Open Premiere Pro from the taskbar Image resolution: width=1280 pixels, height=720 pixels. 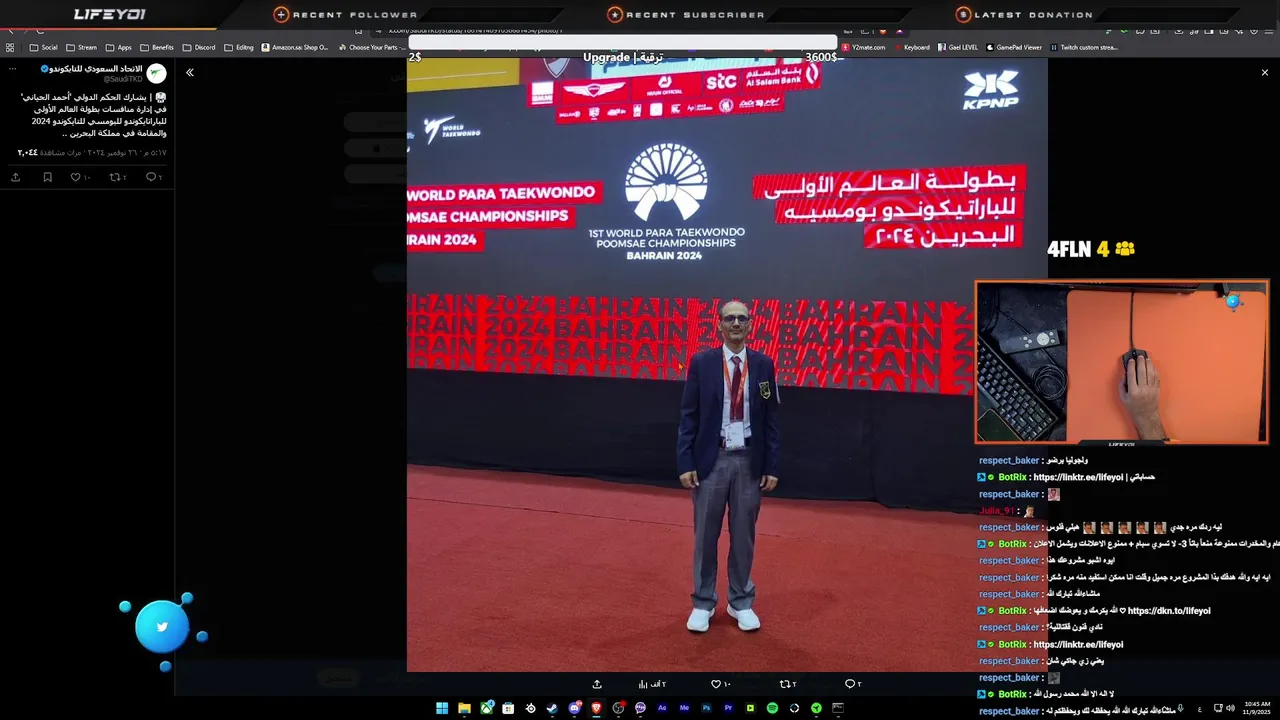click(x=728, y=708)
